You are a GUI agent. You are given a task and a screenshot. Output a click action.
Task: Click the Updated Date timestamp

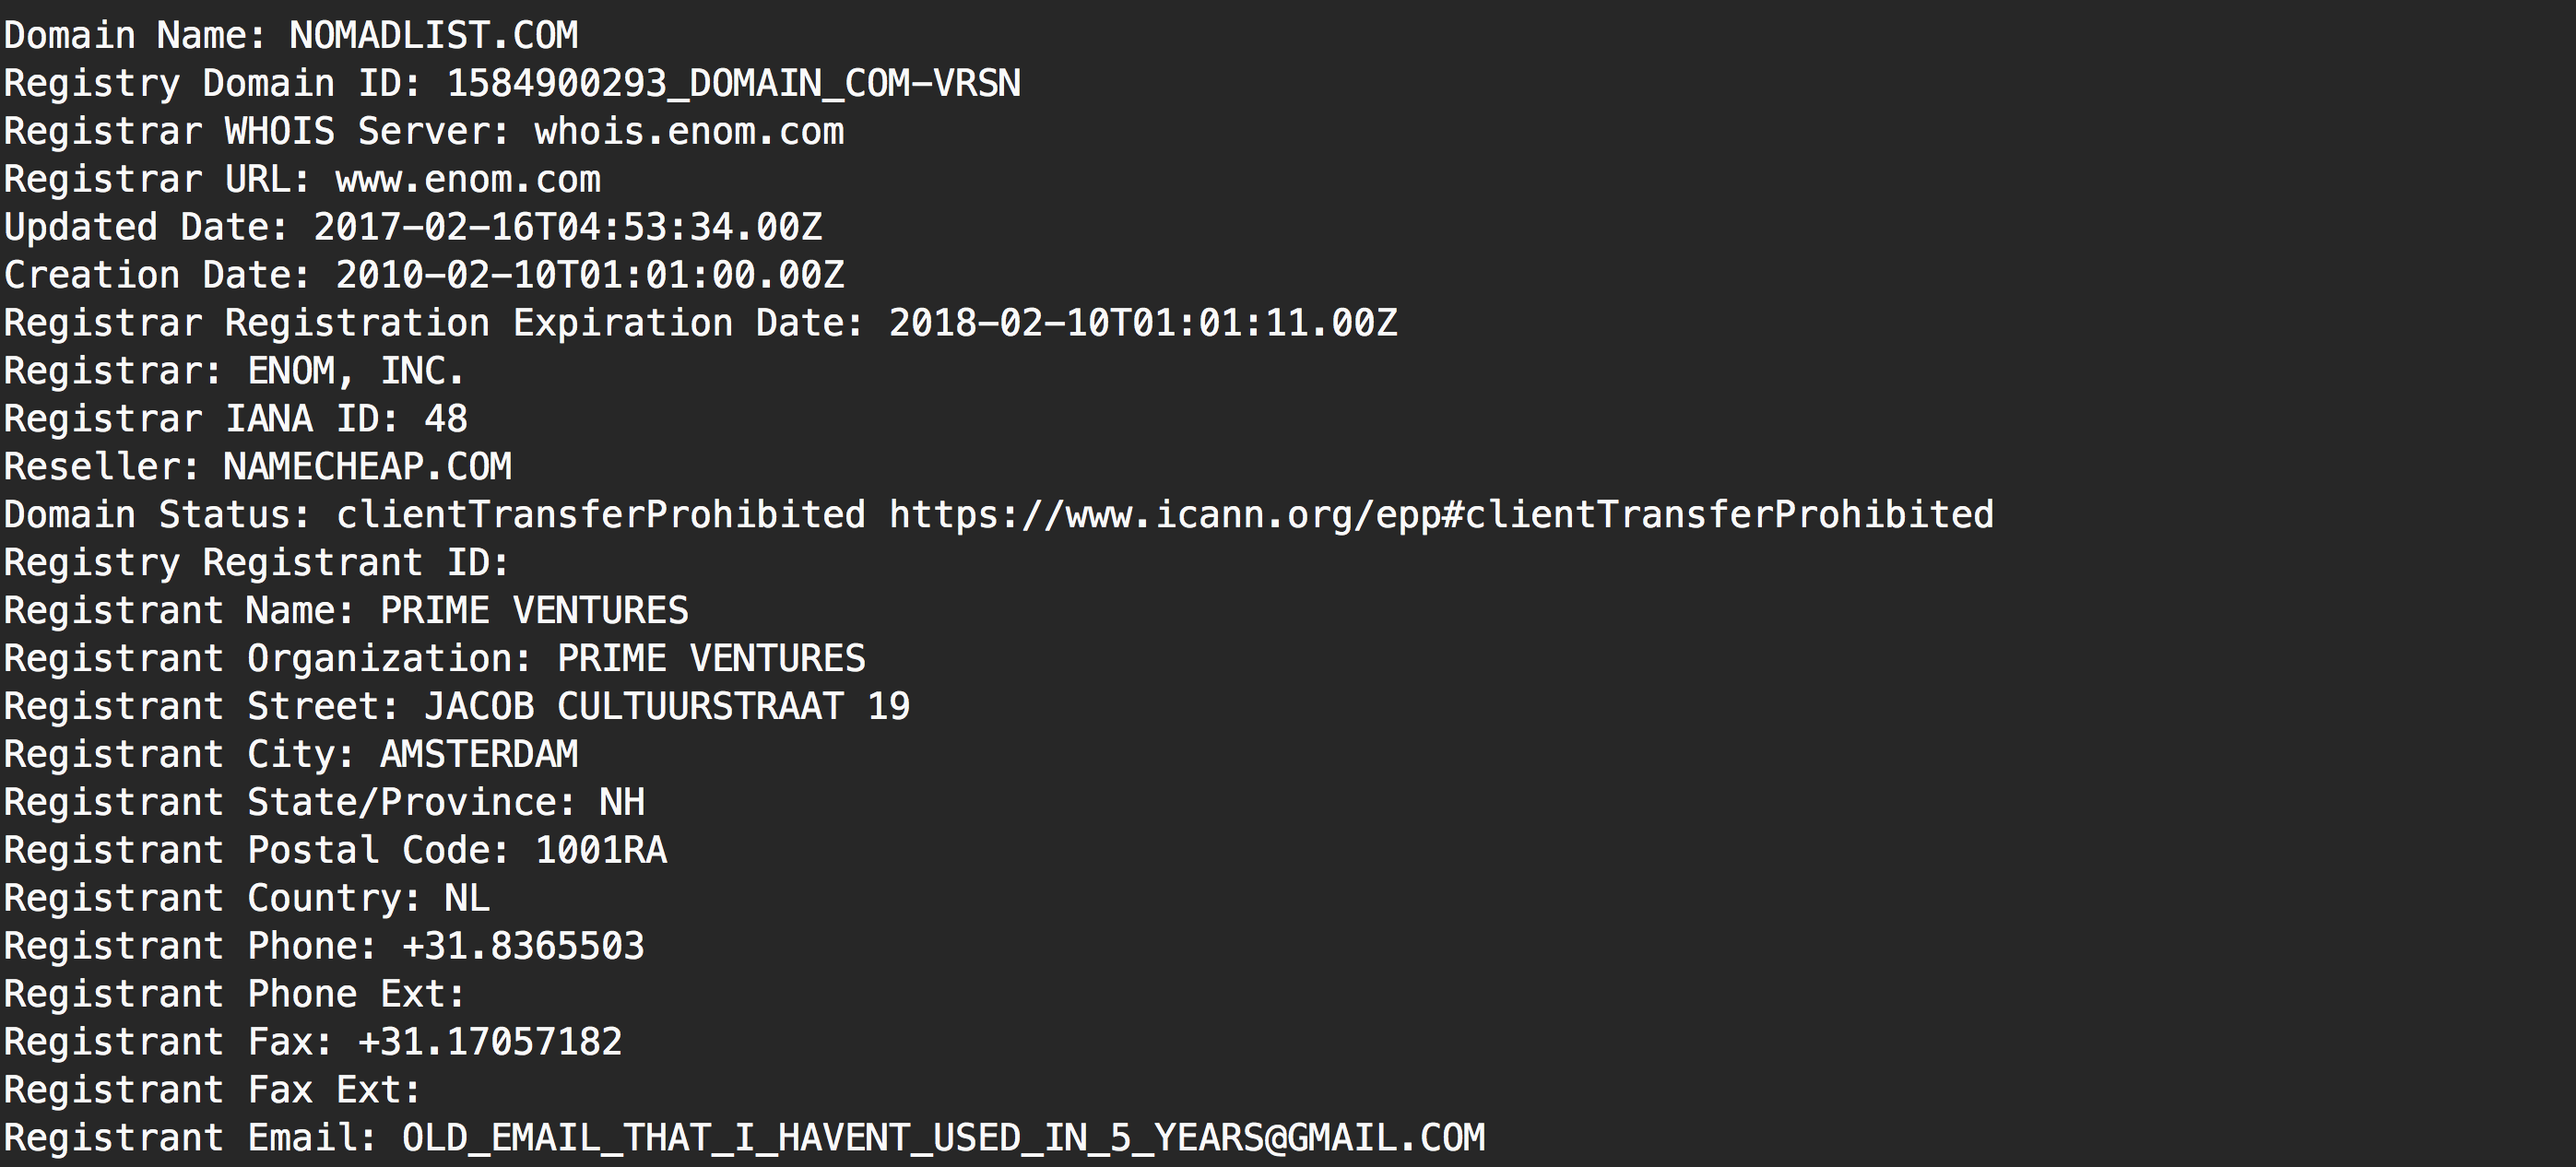[x=568, y=227]
